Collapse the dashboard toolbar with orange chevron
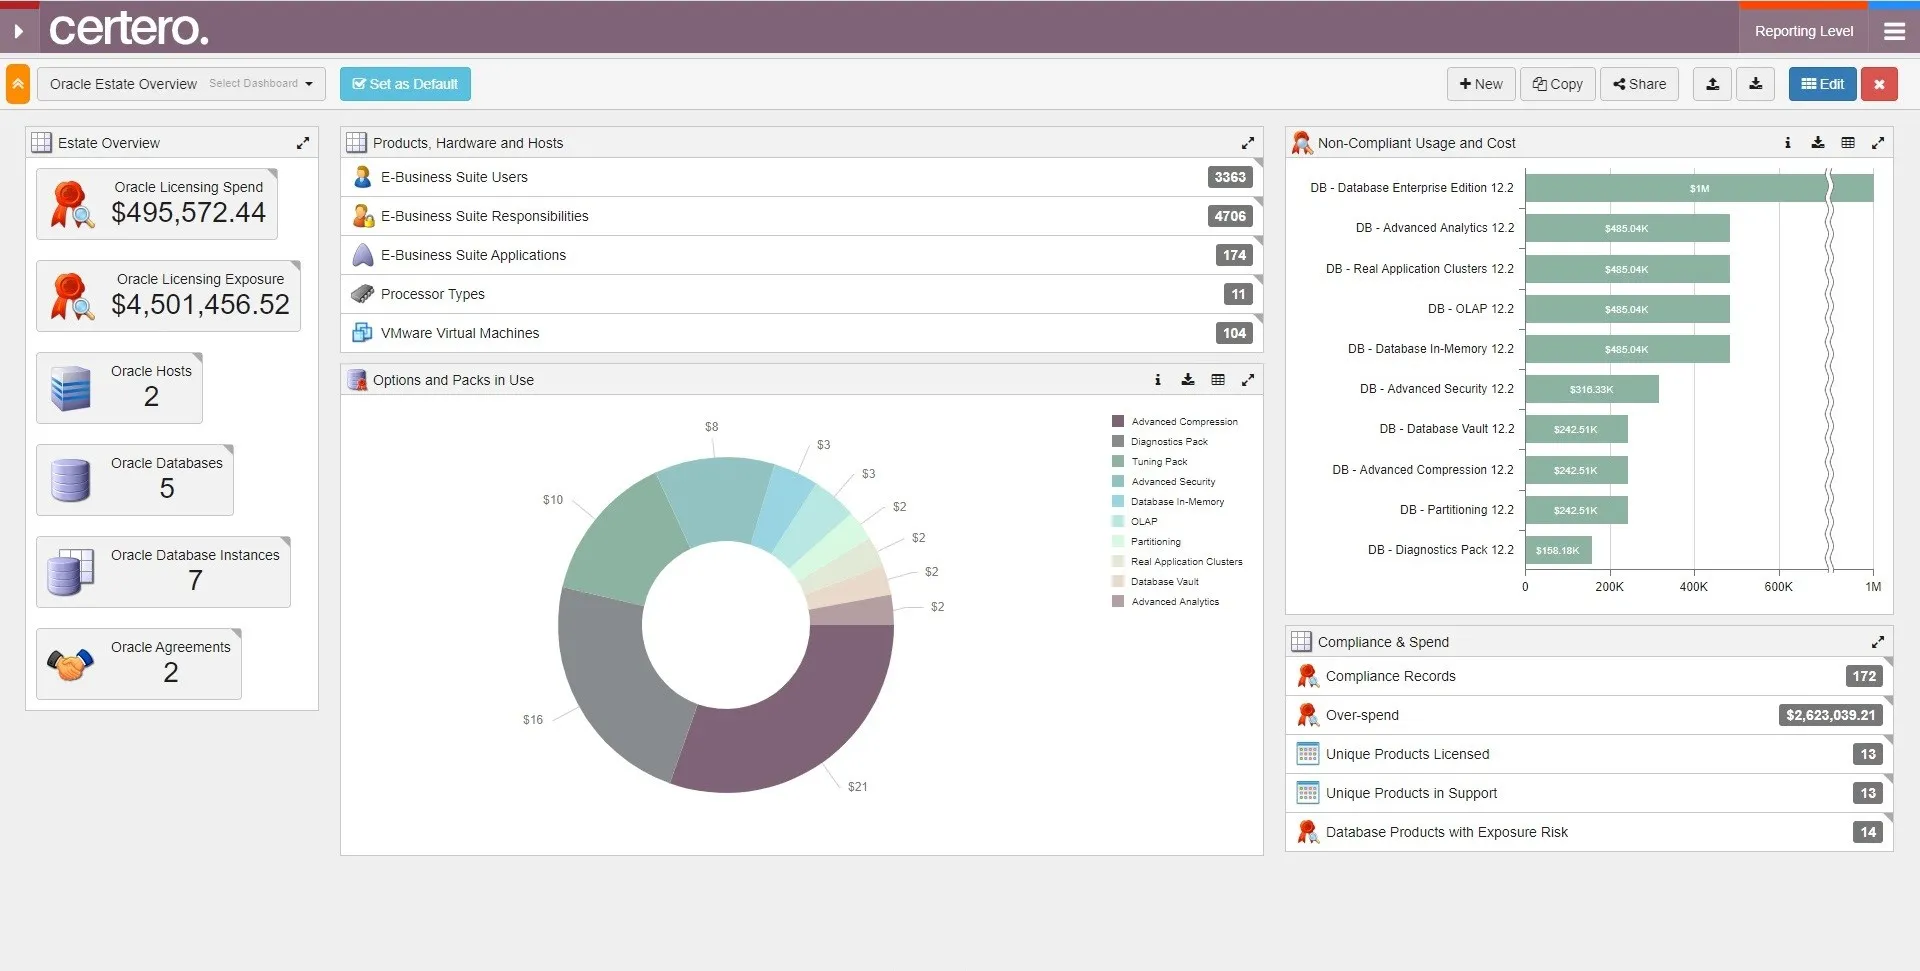Image resolution: width=1920 pixels, height=971 pixels. click(x=18, y=84)
